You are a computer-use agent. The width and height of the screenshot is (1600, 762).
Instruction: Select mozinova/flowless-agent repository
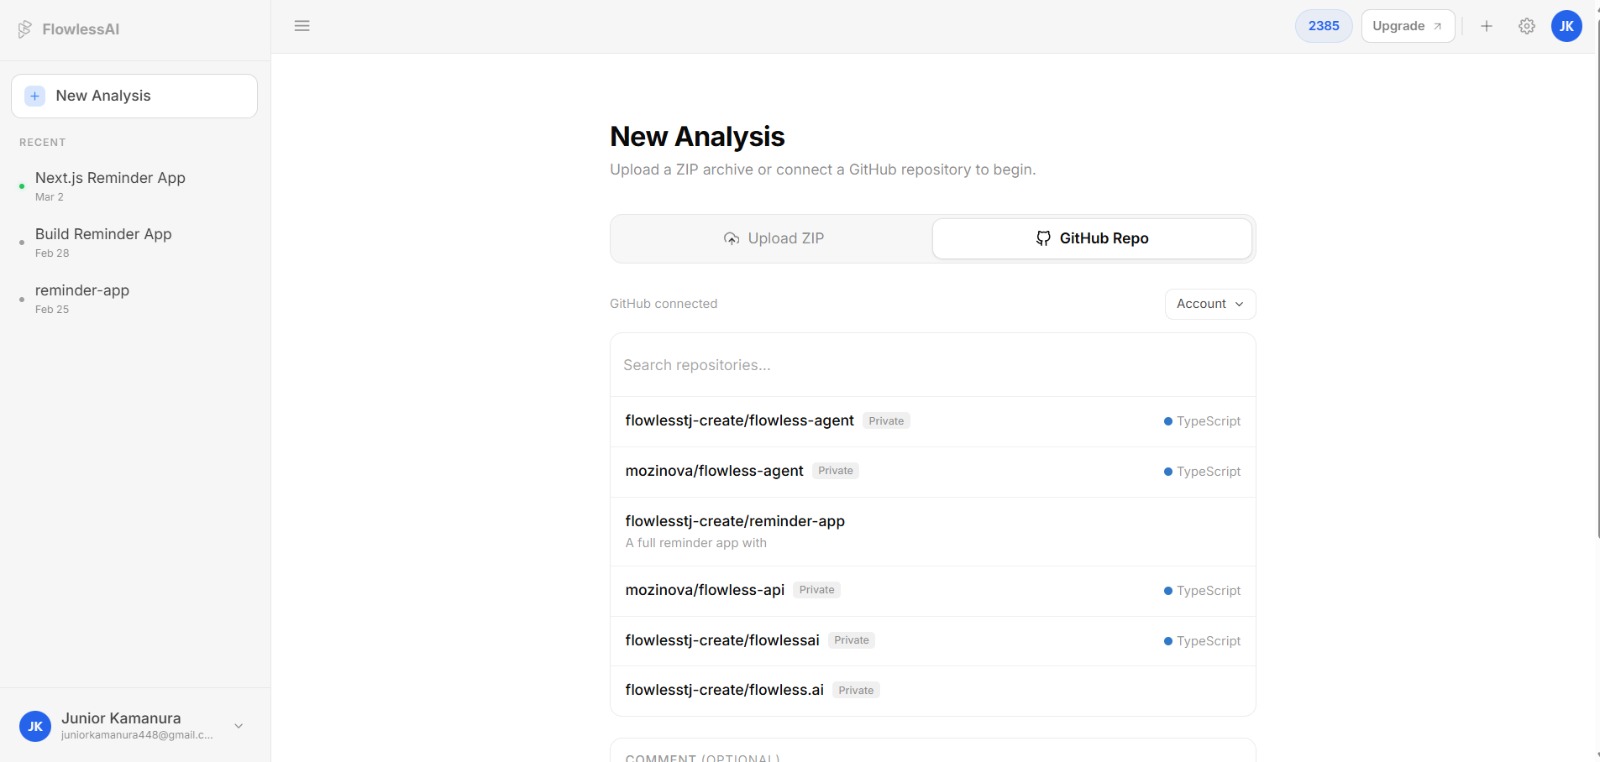click(x=933, y=471)
